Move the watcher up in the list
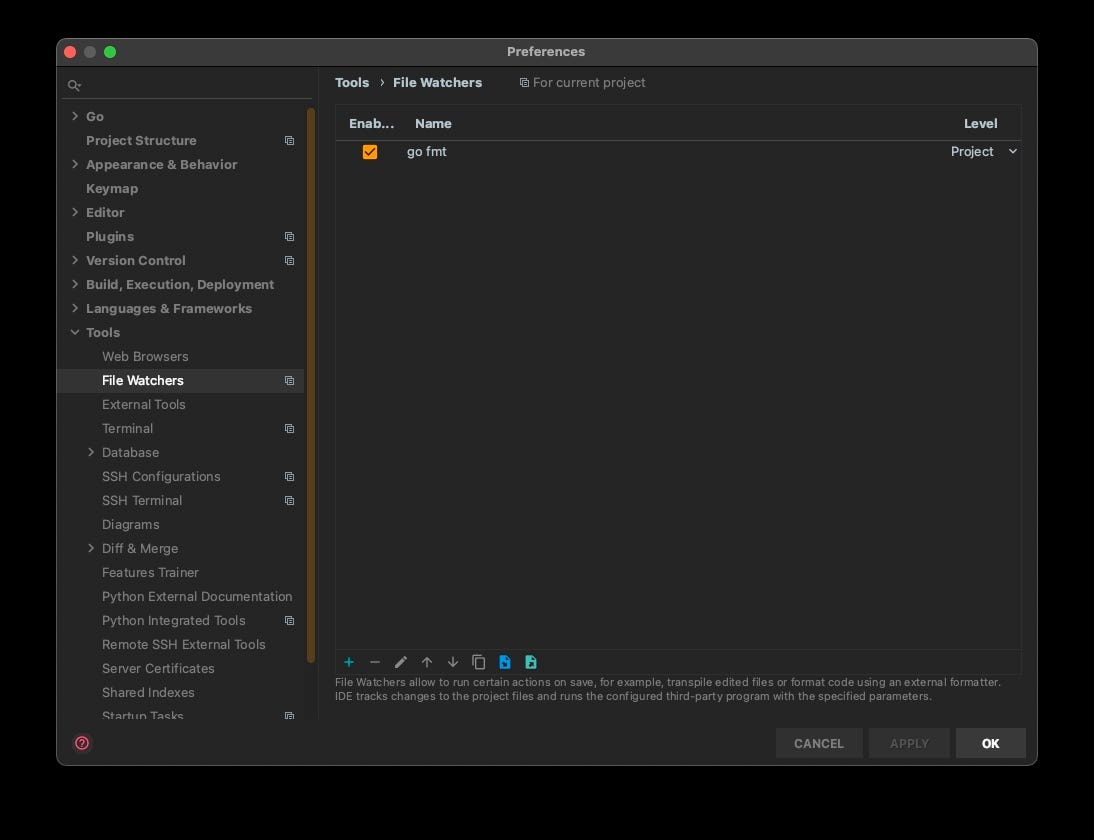1094x840 pixels. click(x=427, y=661)
